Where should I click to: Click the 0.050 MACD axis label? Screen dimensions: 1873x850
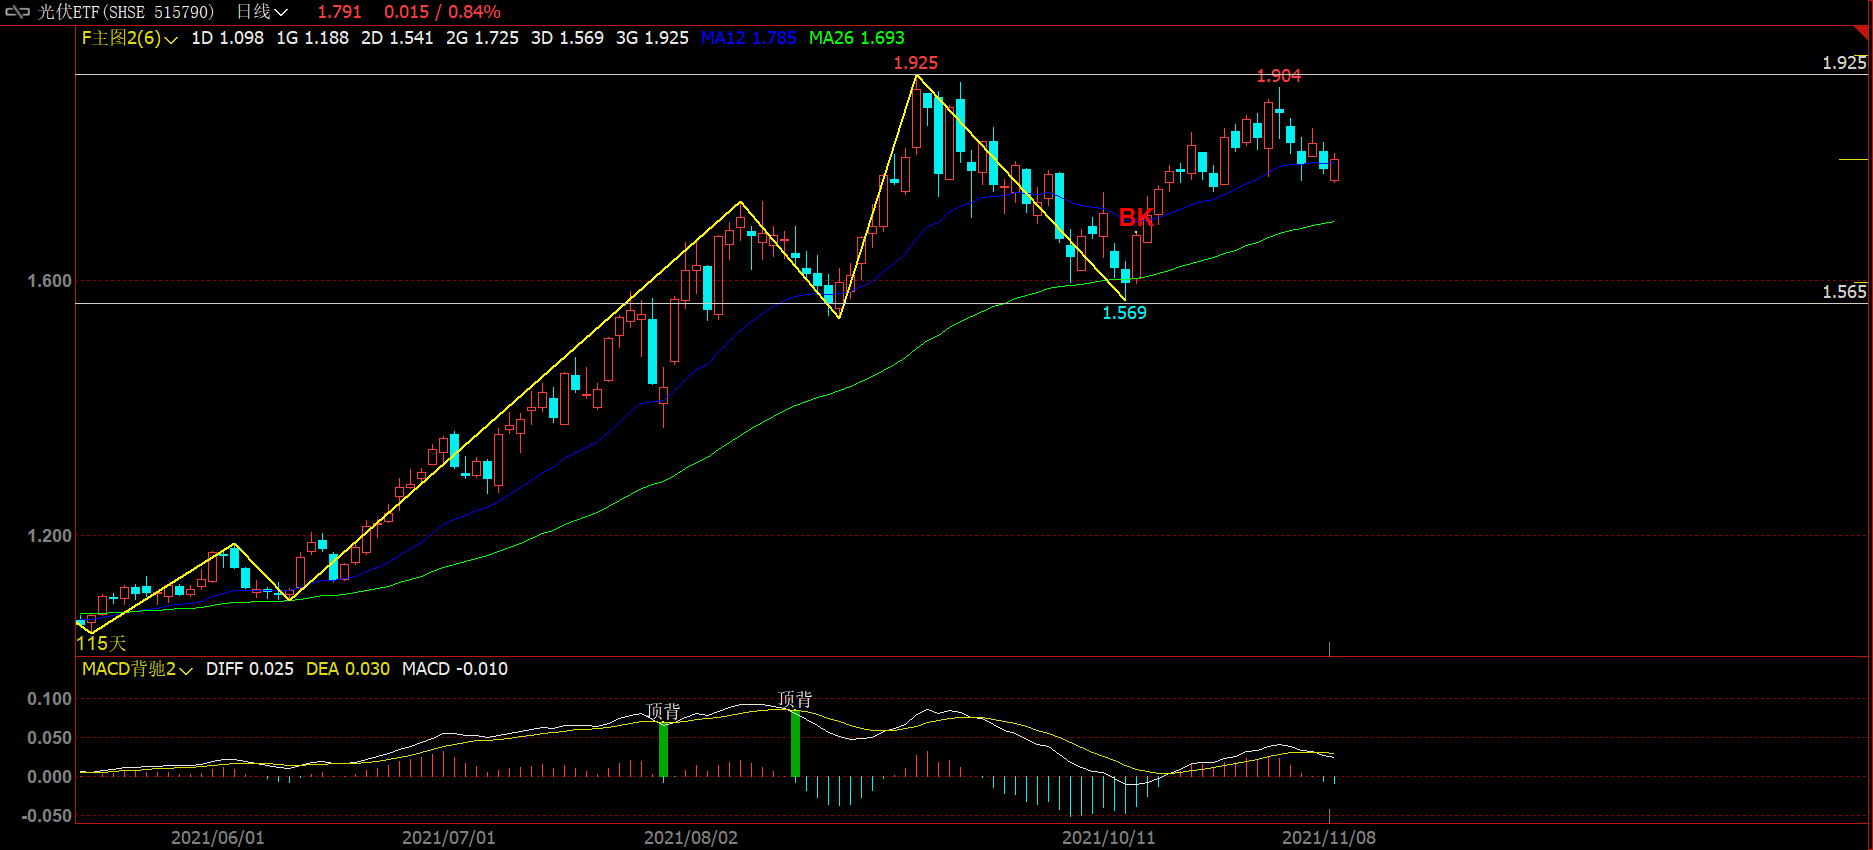click(x=50, y=738)
